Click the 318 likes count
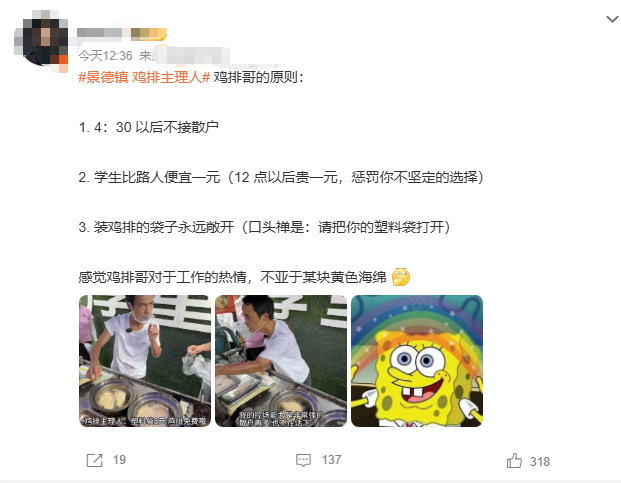This screenshot has width=621, height=483. (x=540, y=462)
